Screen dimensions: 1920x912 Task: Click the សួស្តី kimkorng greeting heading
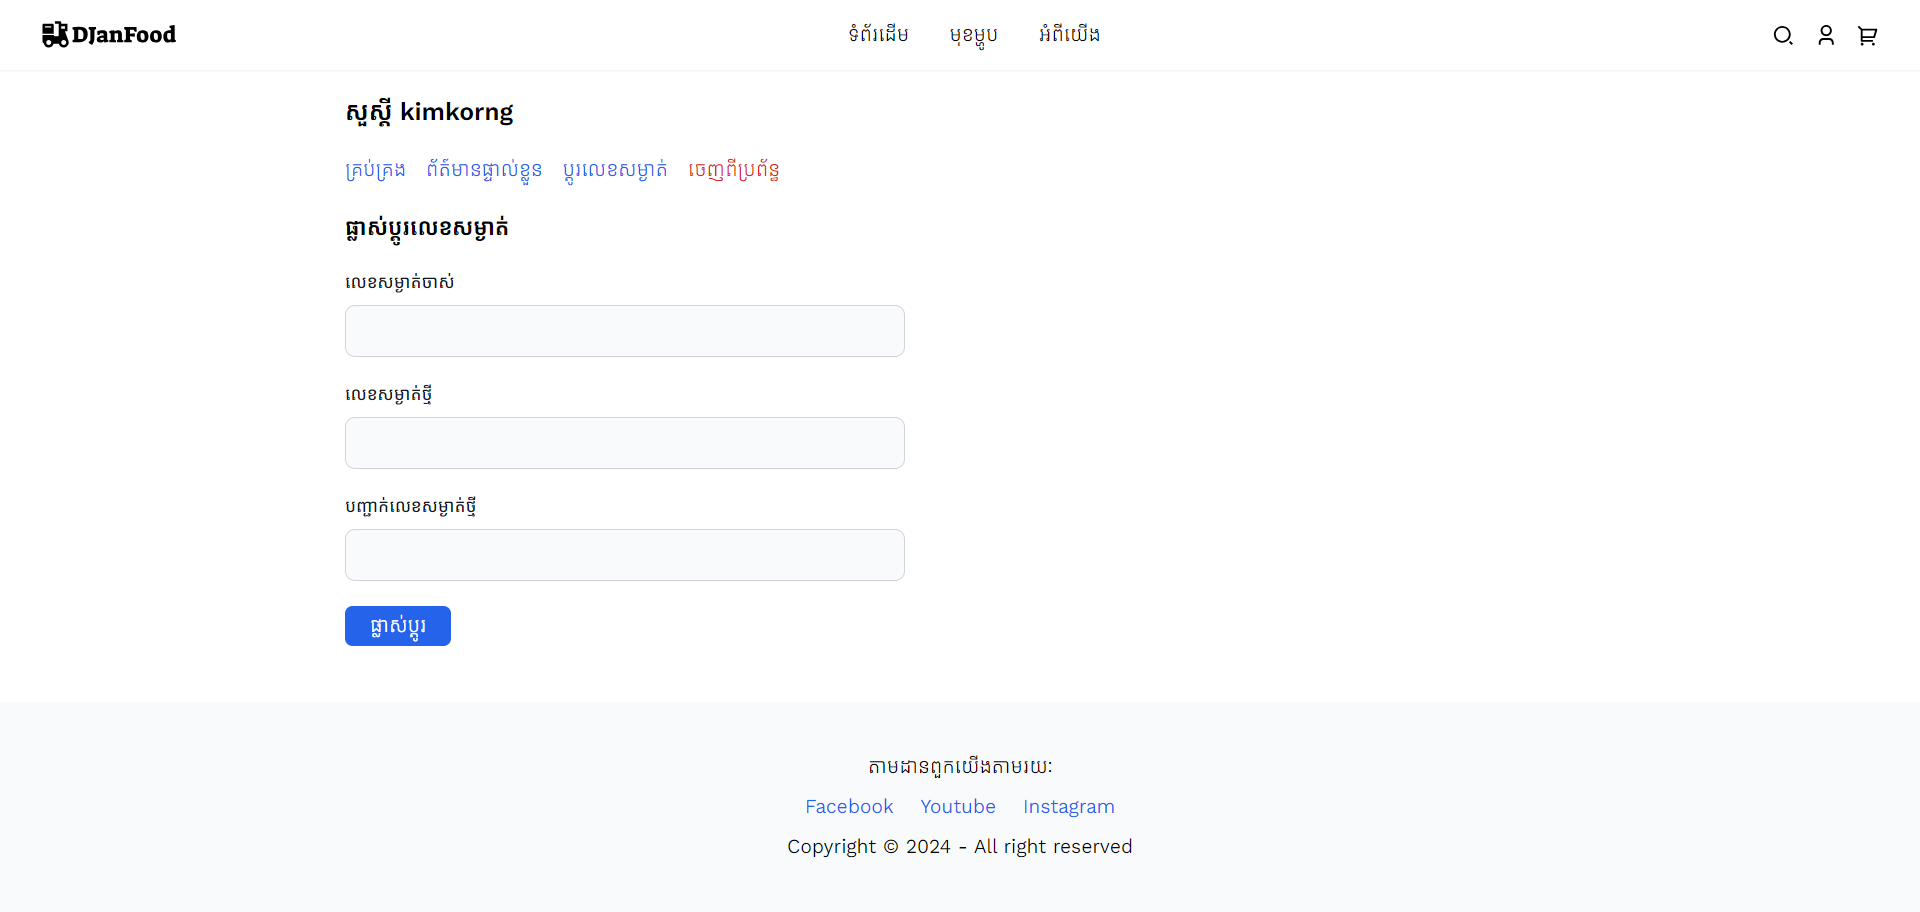(x=429, y=112)
